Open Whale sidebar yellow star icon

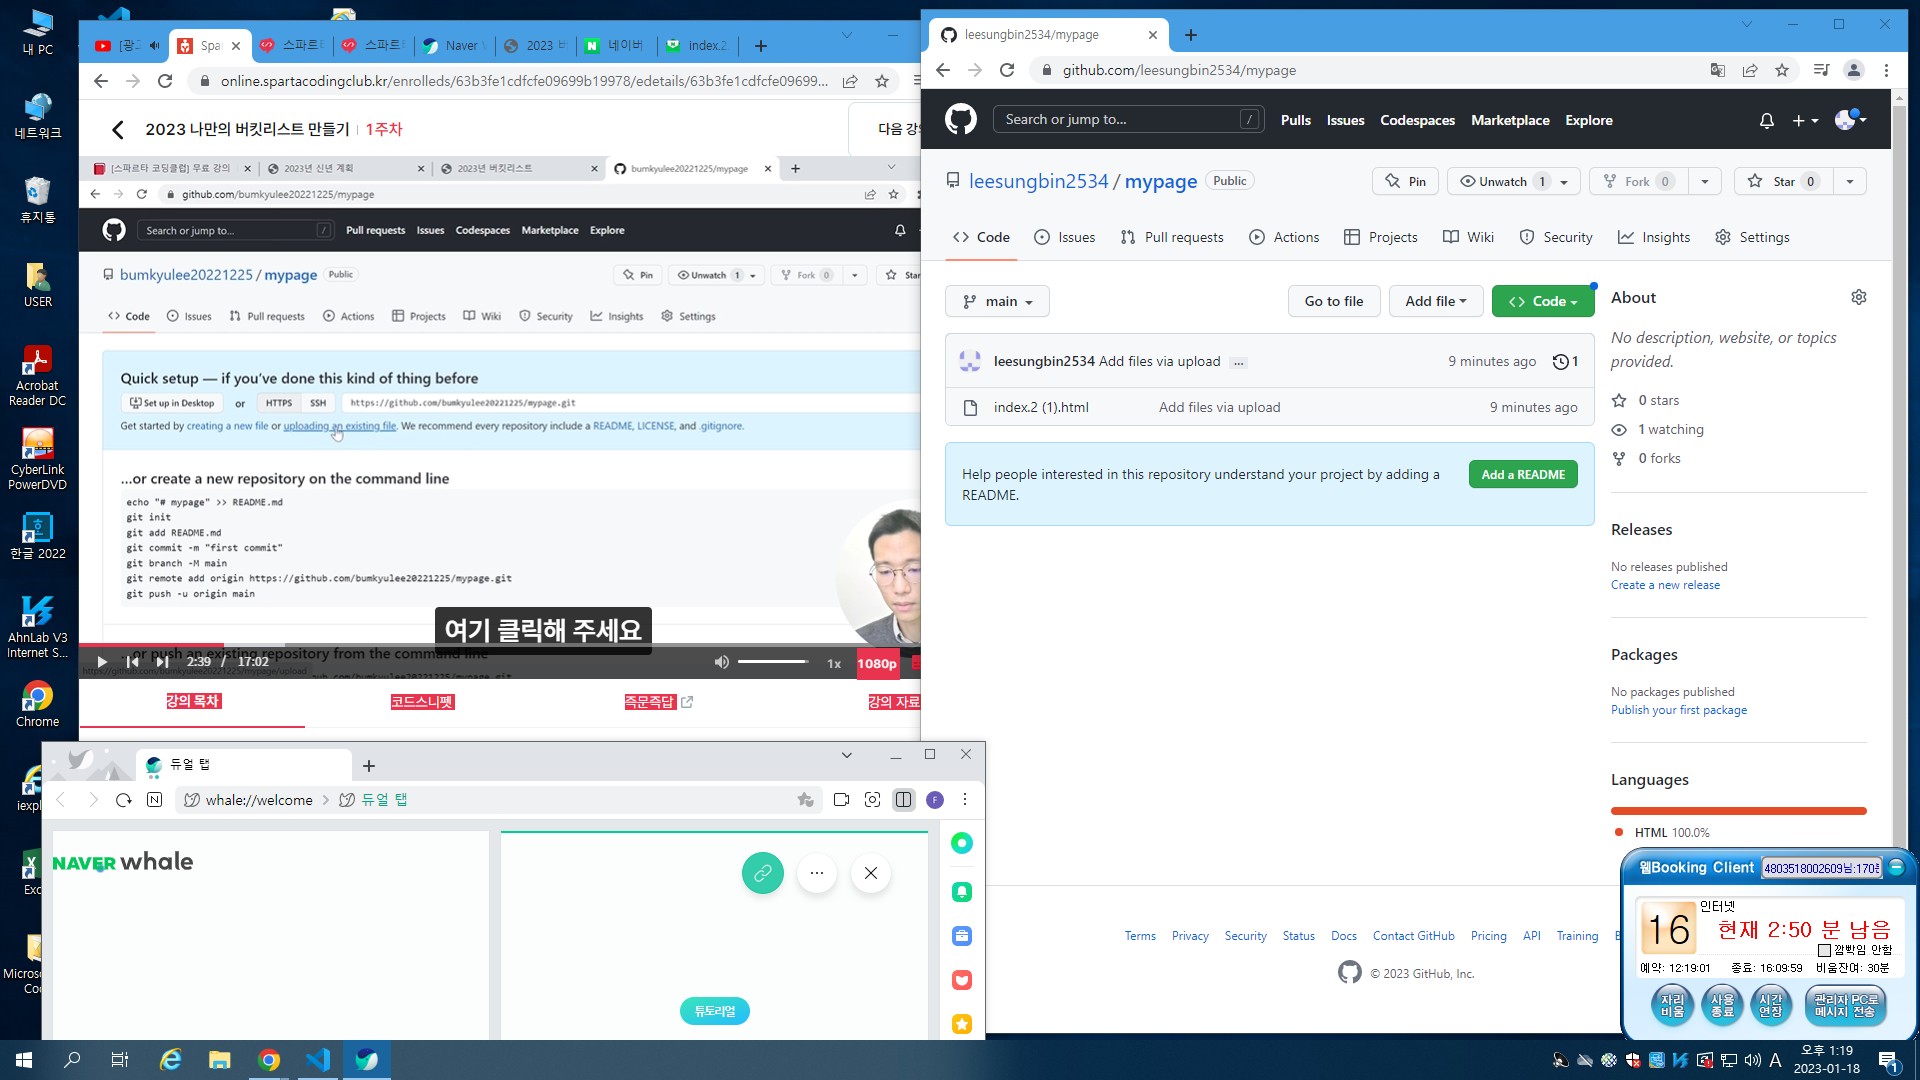coord(962,1024)
